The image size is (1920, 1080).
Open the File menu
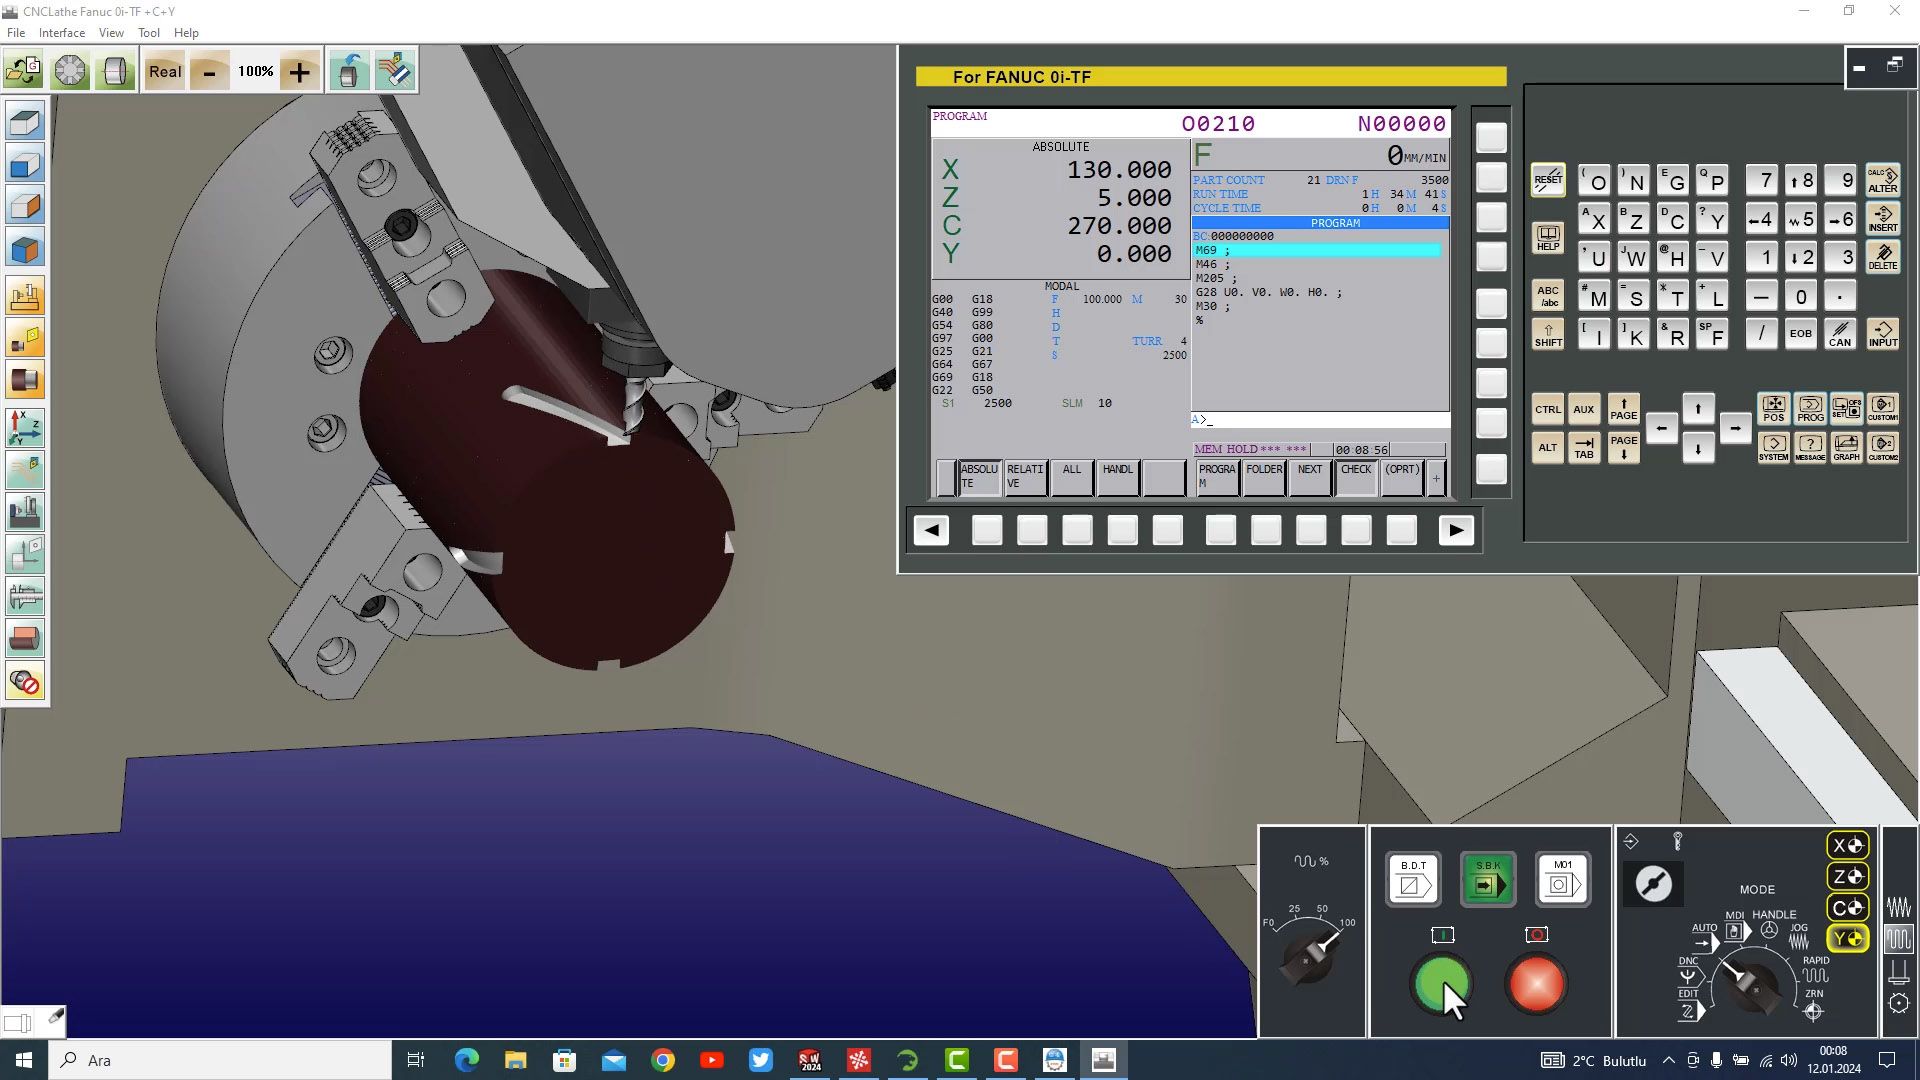coord(16,32)
